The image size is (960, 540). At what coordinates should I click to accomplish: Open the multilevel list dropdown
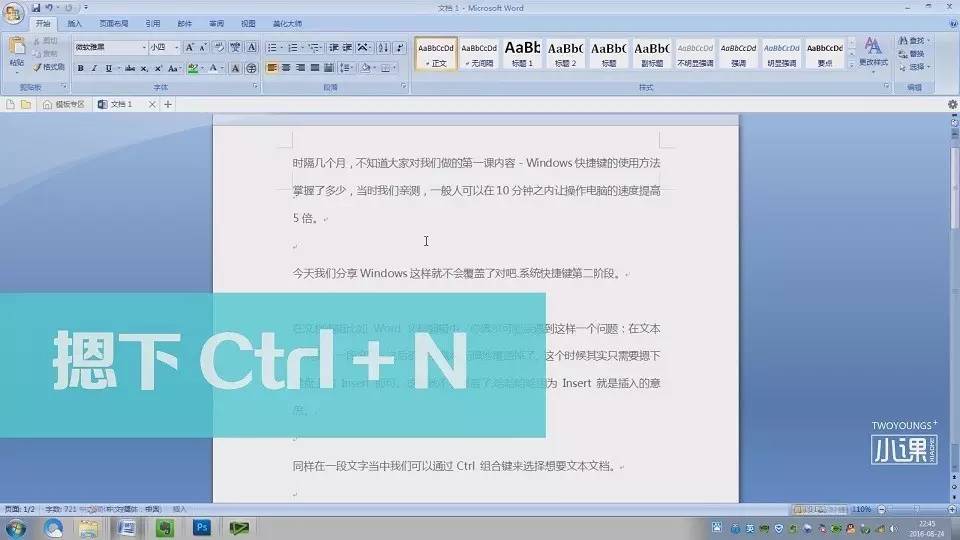322,47
